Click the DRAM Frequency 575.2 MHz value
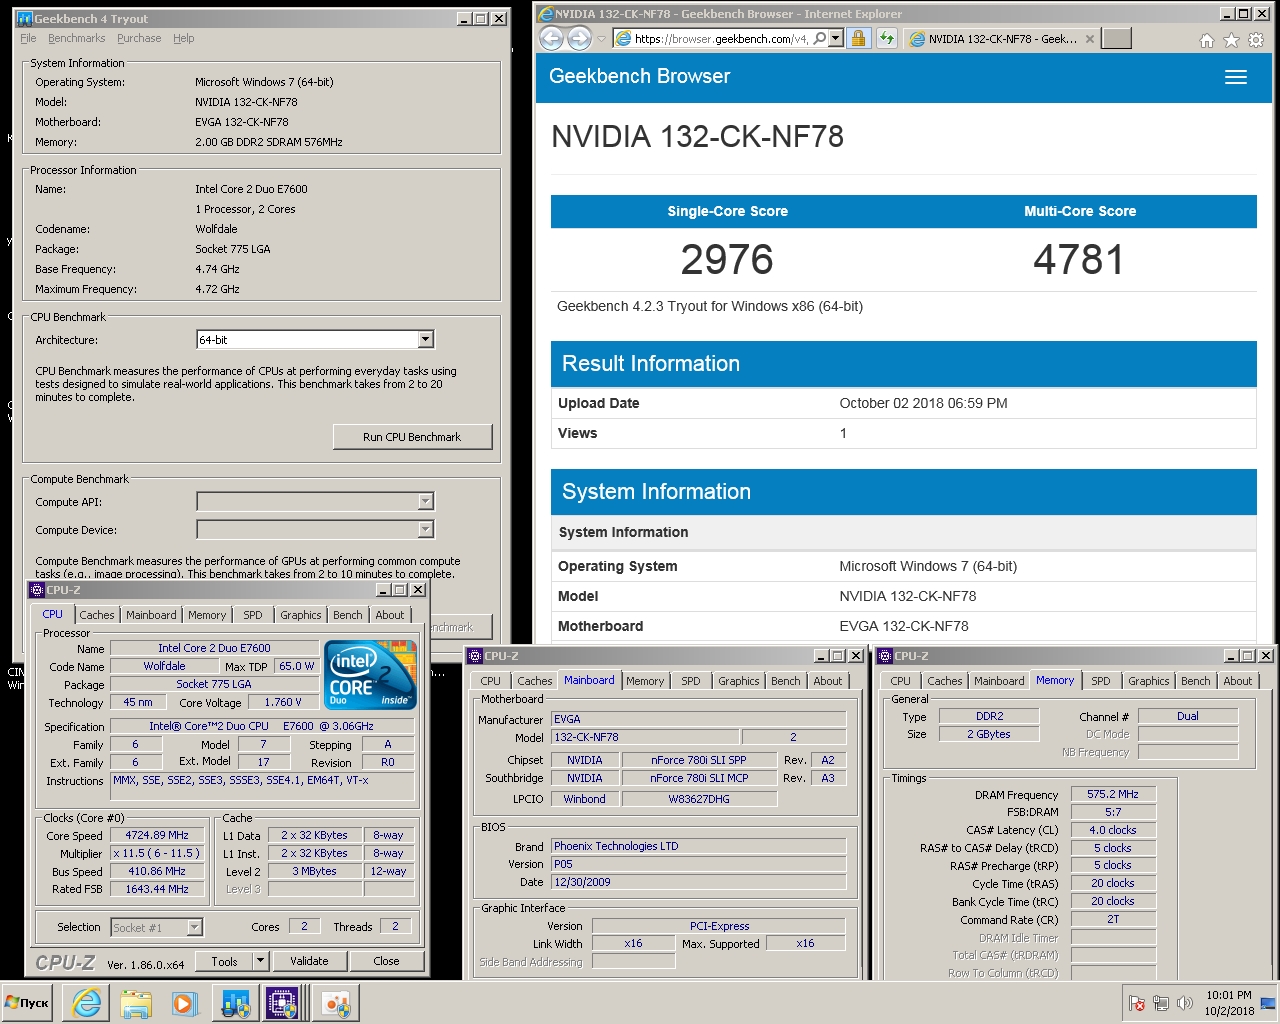The image size is (1280, 1024). click(x=1113, y=794)
